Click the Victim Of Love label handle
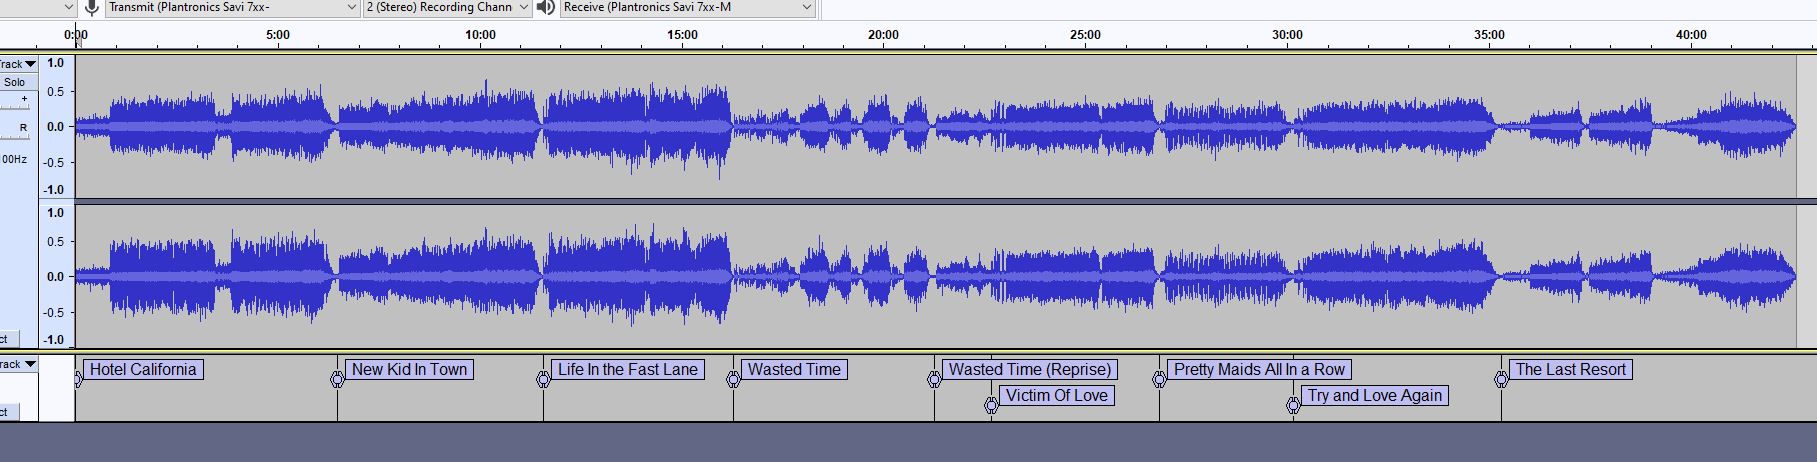This screenshot has width=1817, height=462. tap(991, 405)
